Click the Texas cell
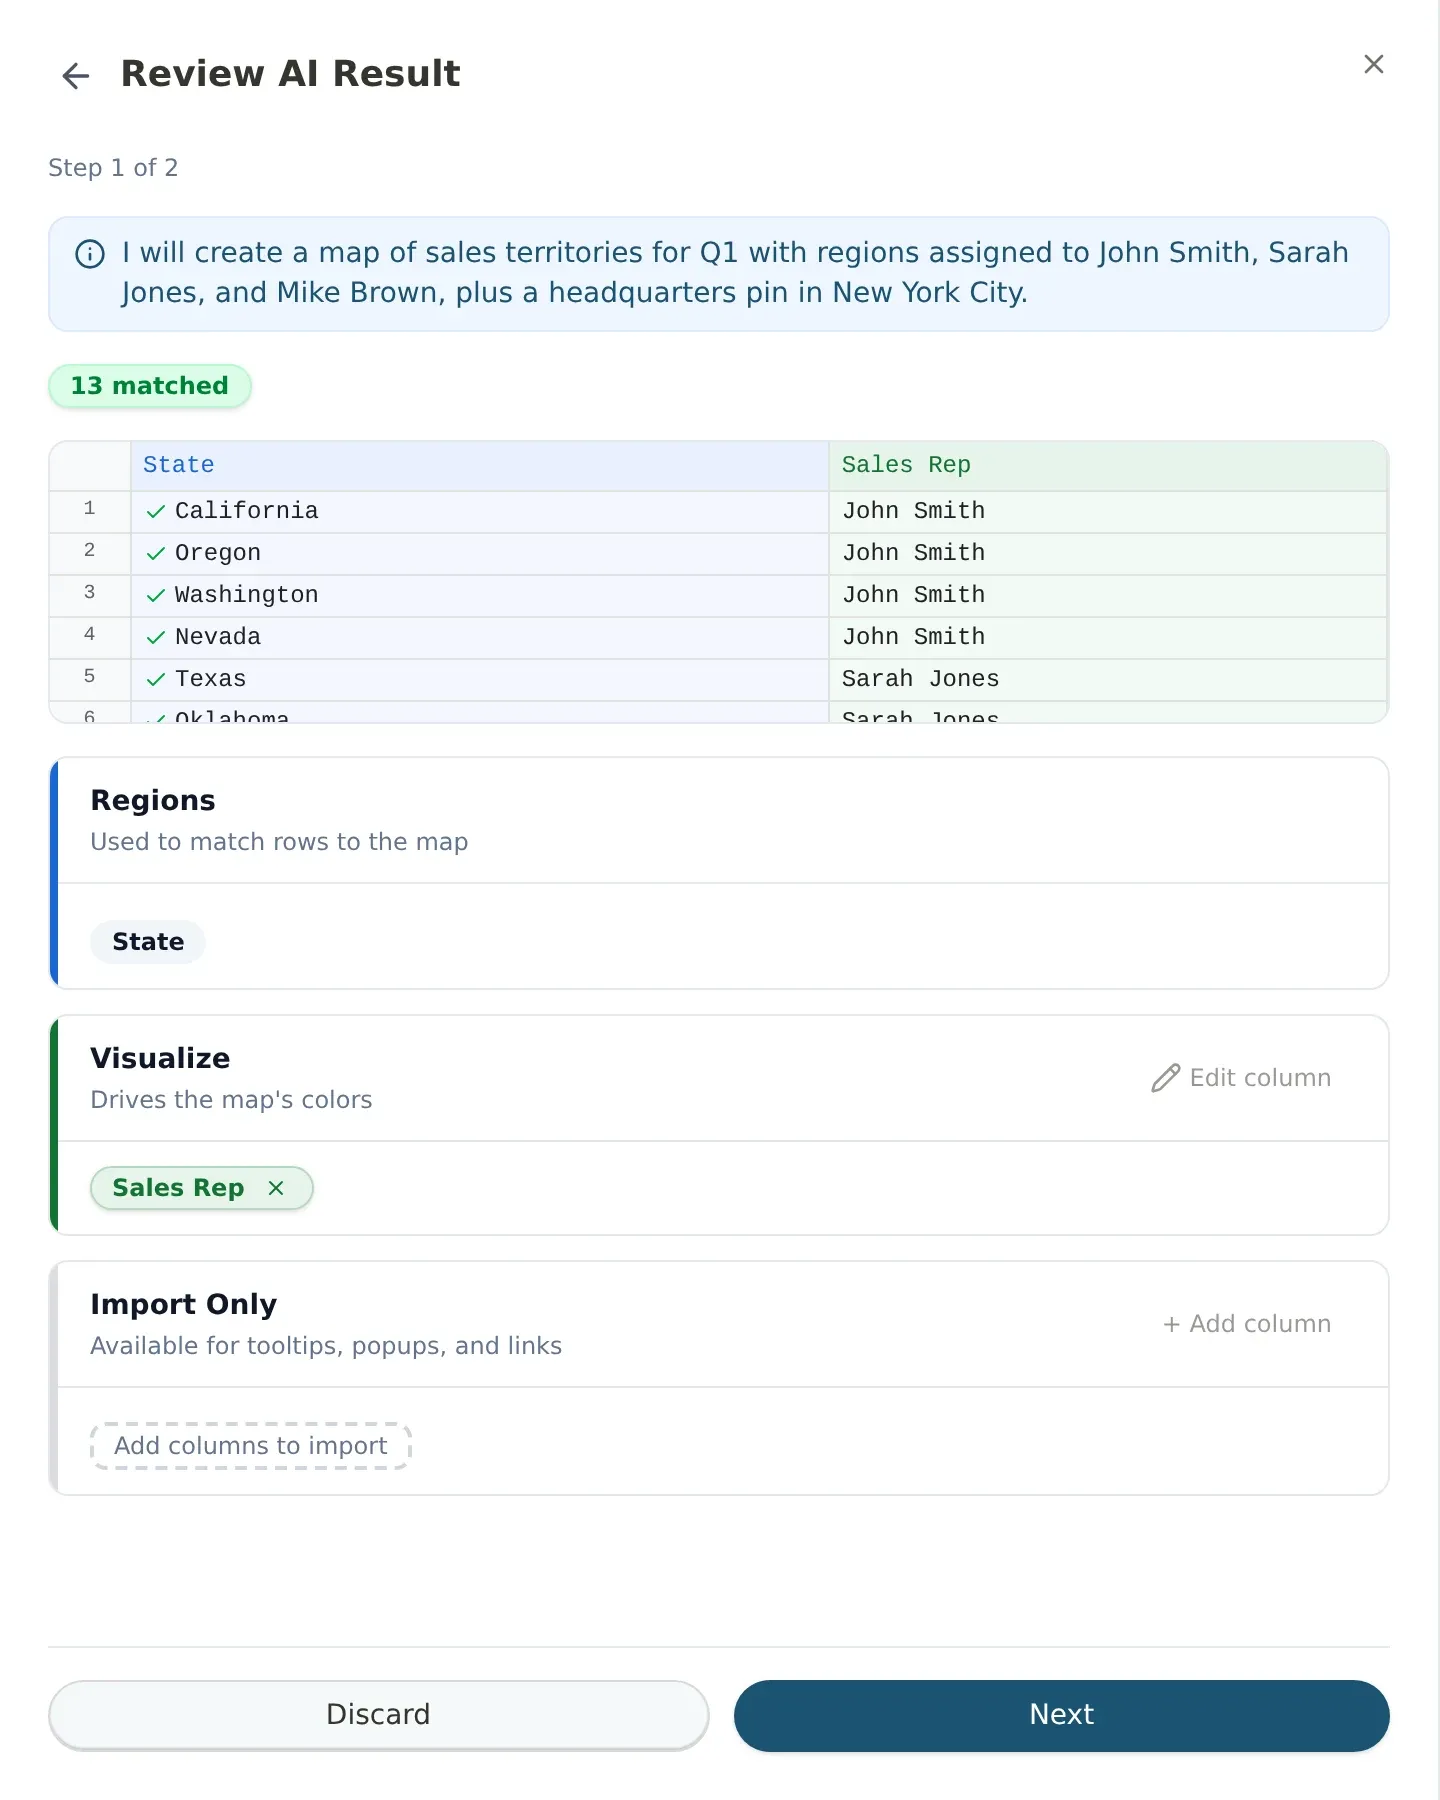 click(480, 679)
